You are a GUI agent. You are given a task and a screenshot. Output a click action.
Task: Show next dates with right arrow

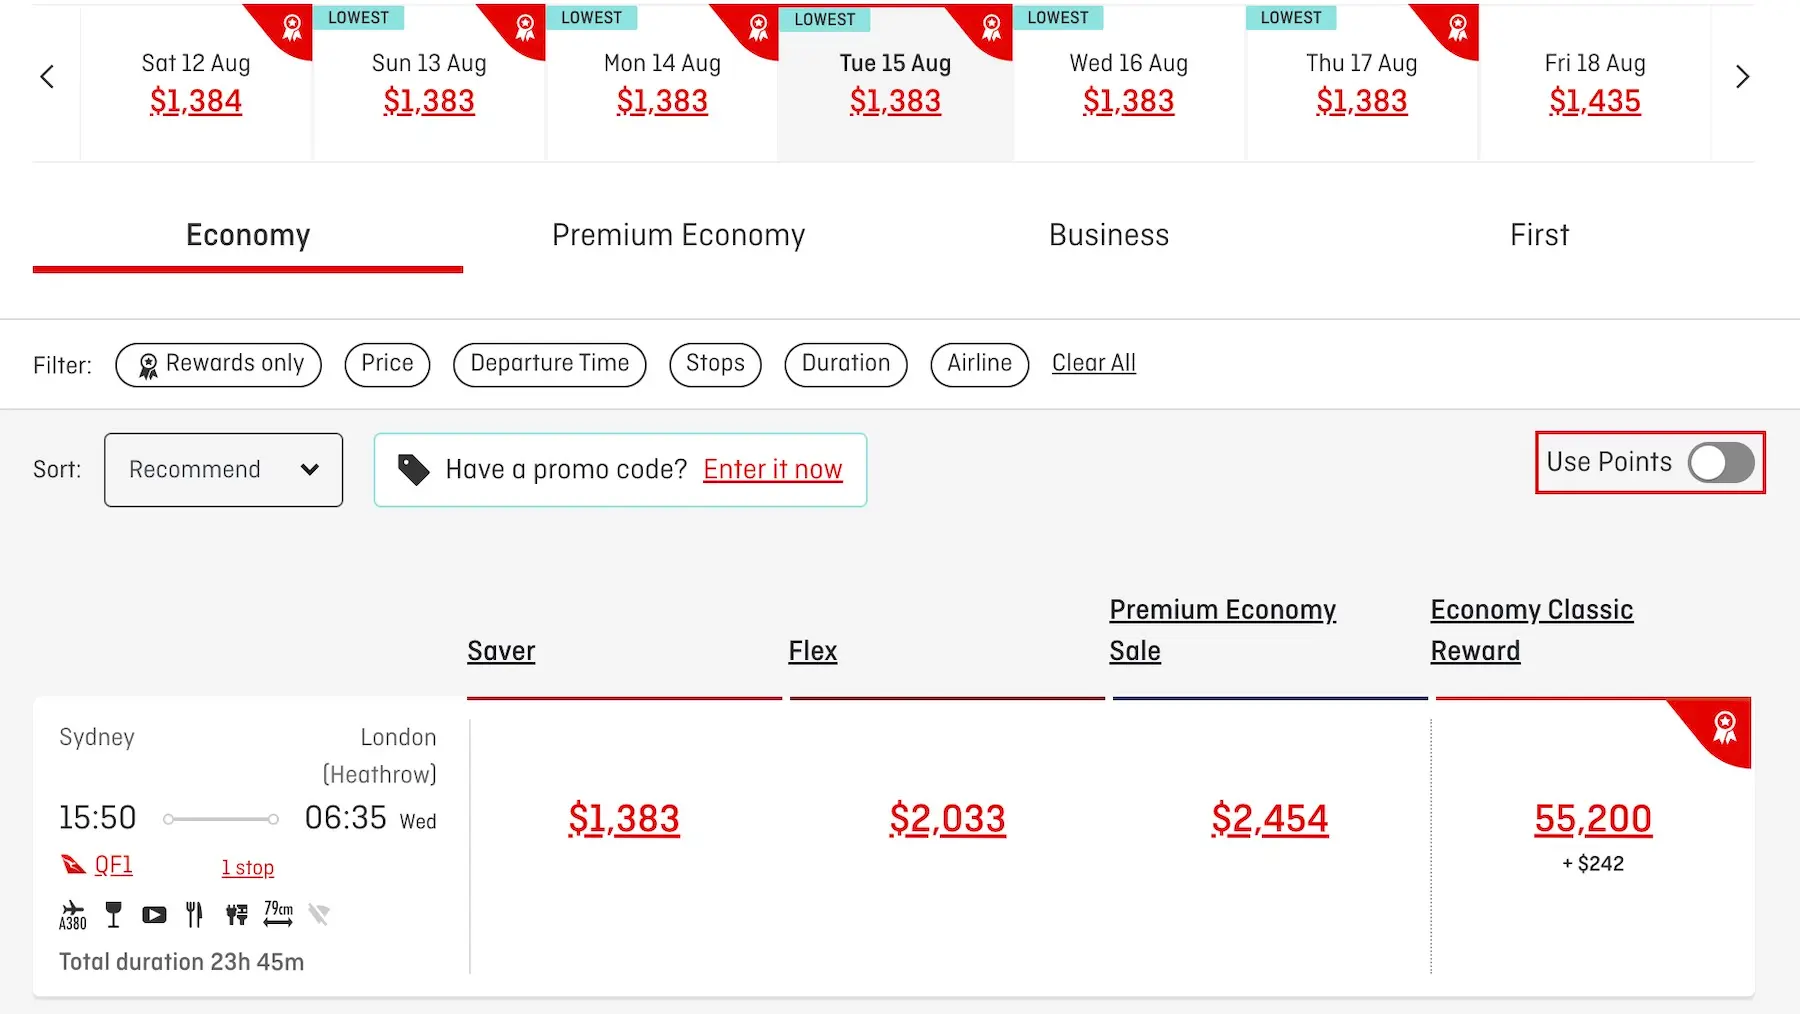click(1742, 77)
